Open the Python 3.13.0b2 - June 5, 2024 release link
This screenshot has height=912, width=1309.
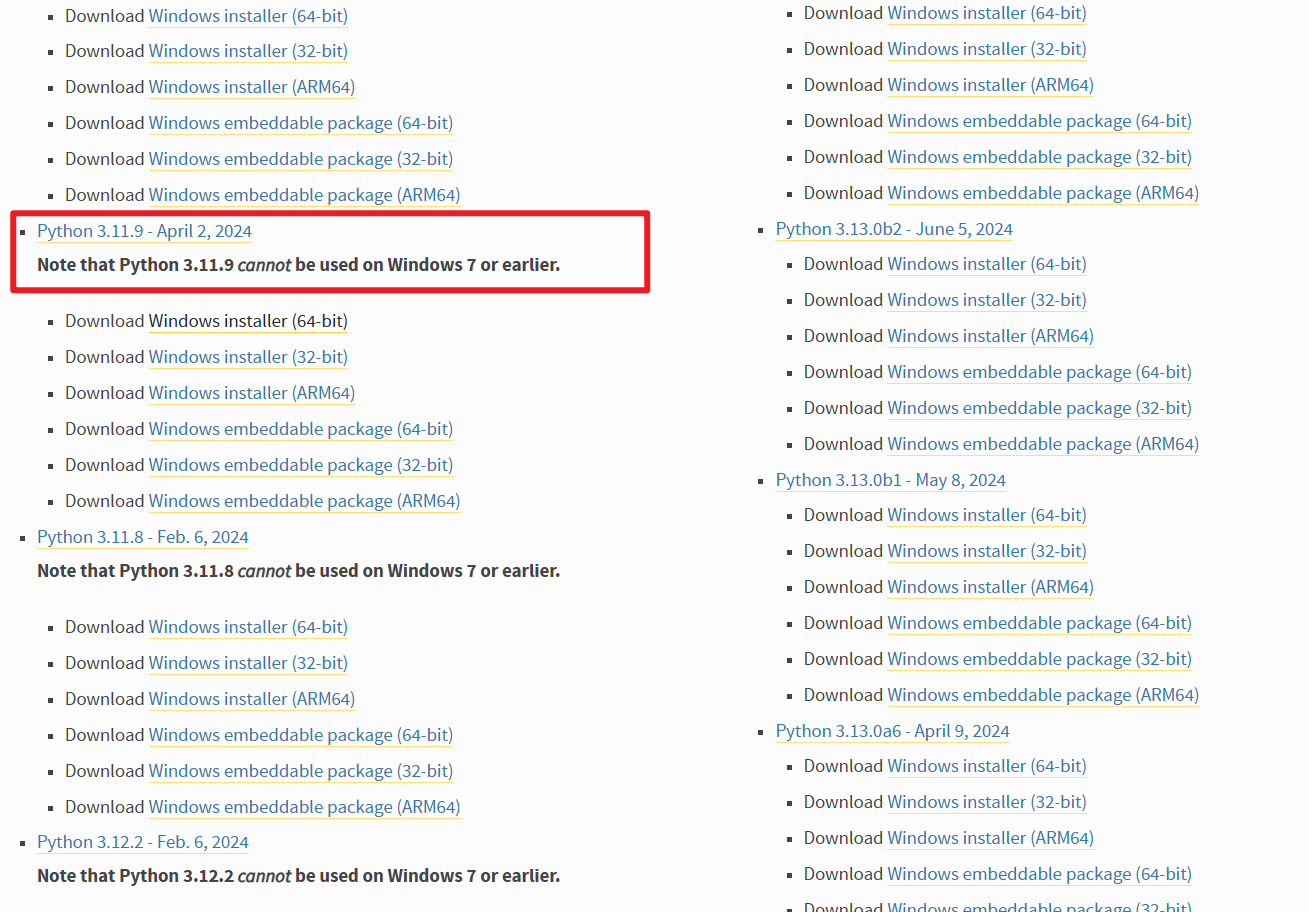click(894, 229)
